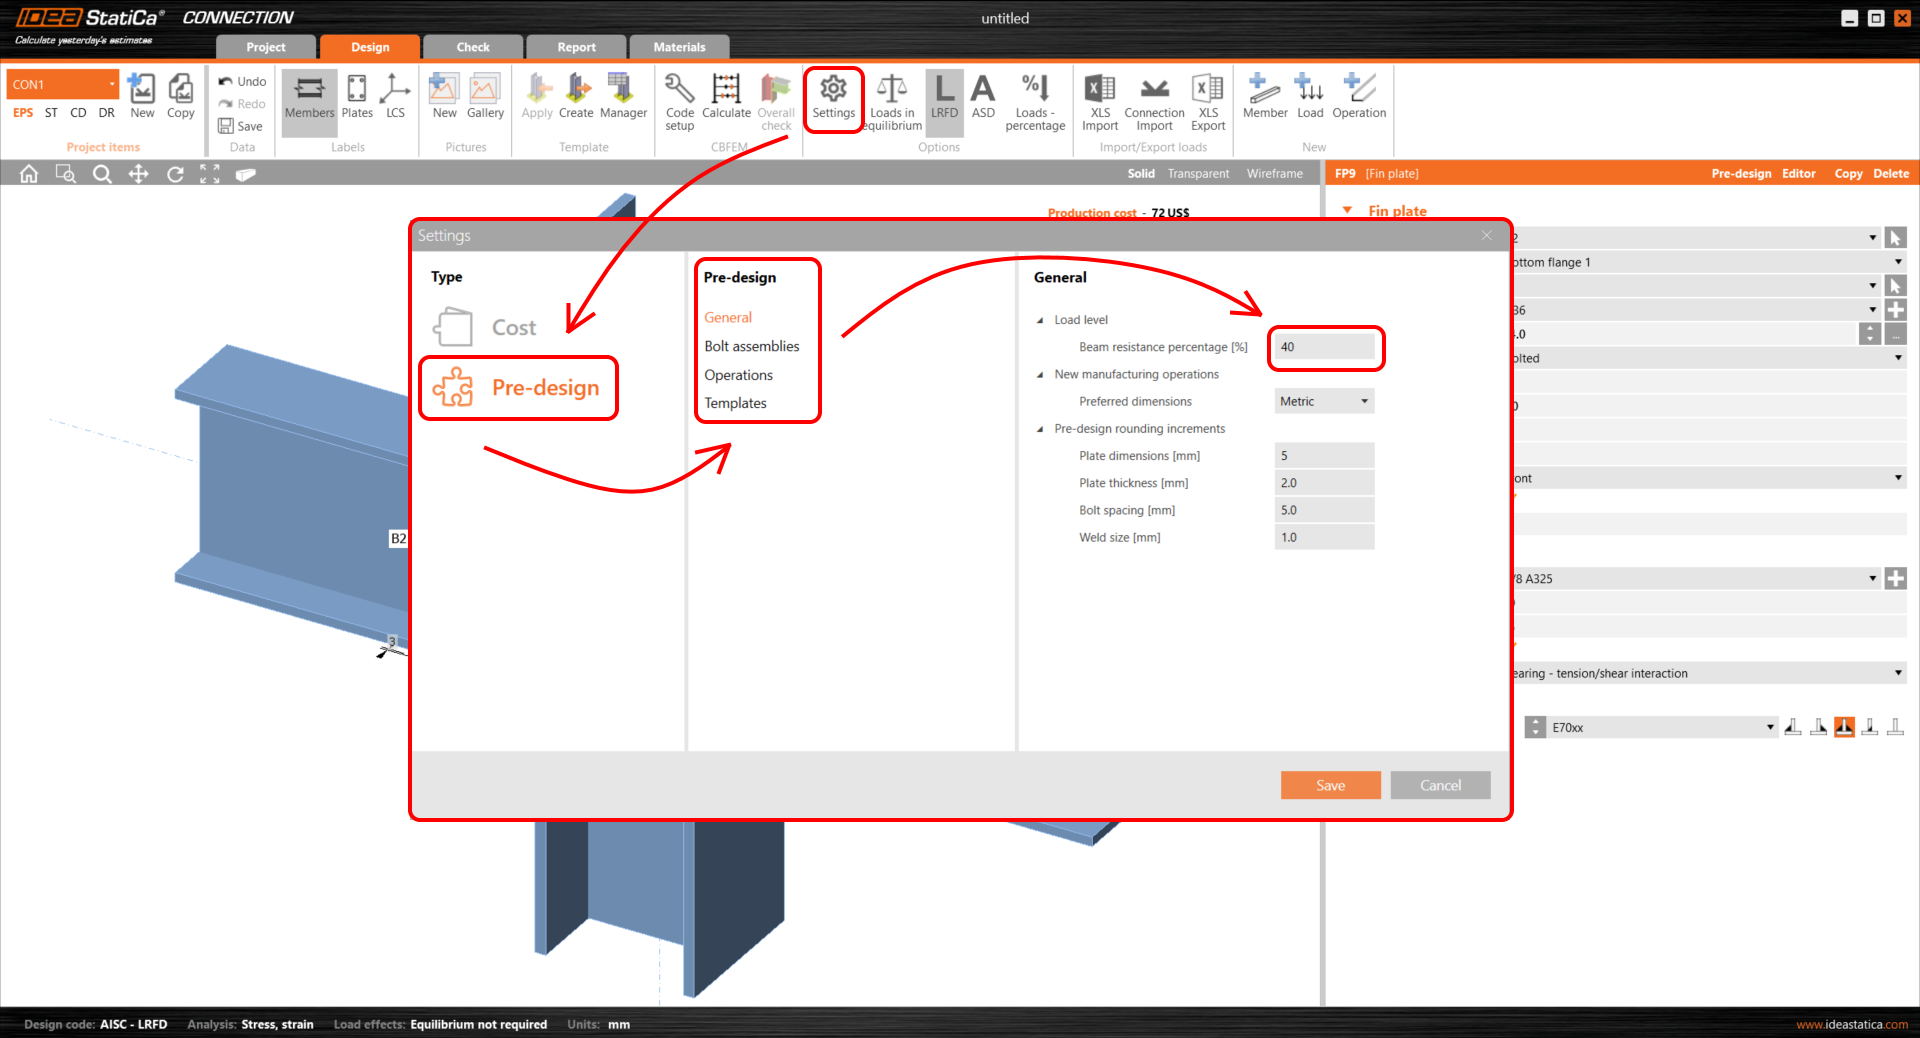
Task: Click the Calculate icon in CBFEM group
Action: [726, 98]
